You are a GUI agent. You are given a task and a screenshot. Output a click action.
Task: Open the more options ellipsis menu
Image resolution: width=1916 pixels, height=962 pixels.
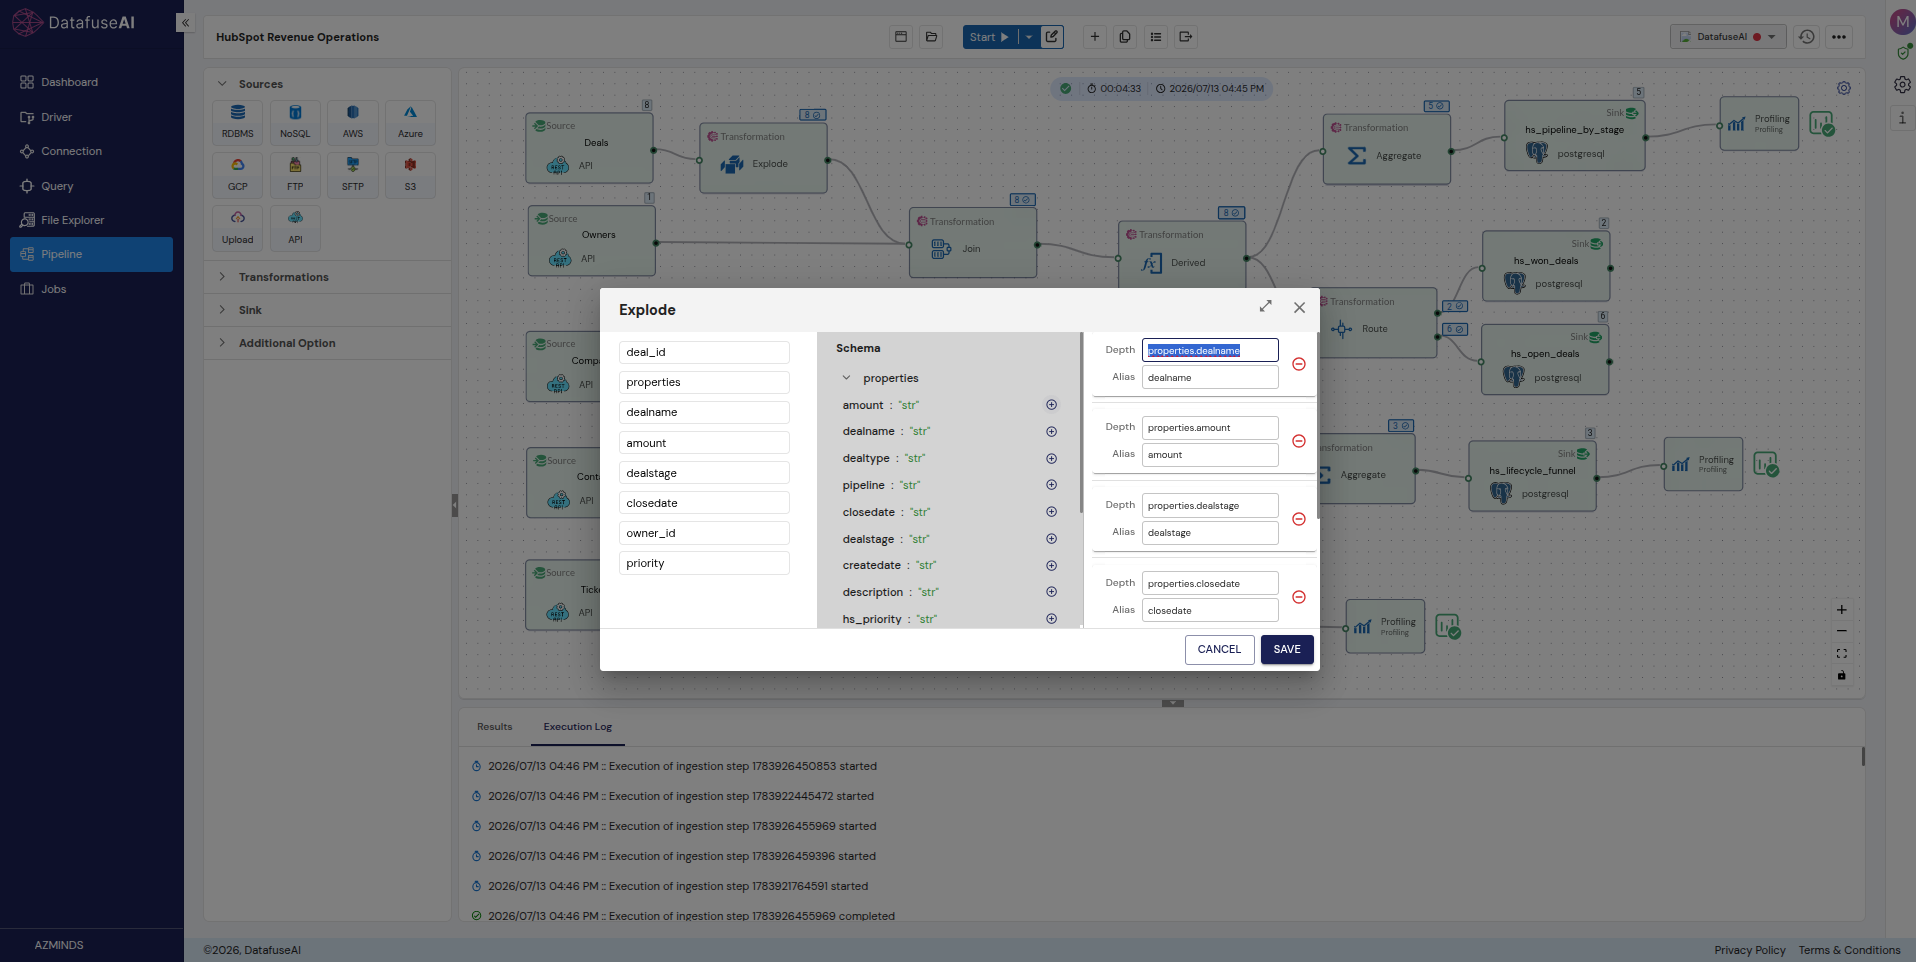1839,37
